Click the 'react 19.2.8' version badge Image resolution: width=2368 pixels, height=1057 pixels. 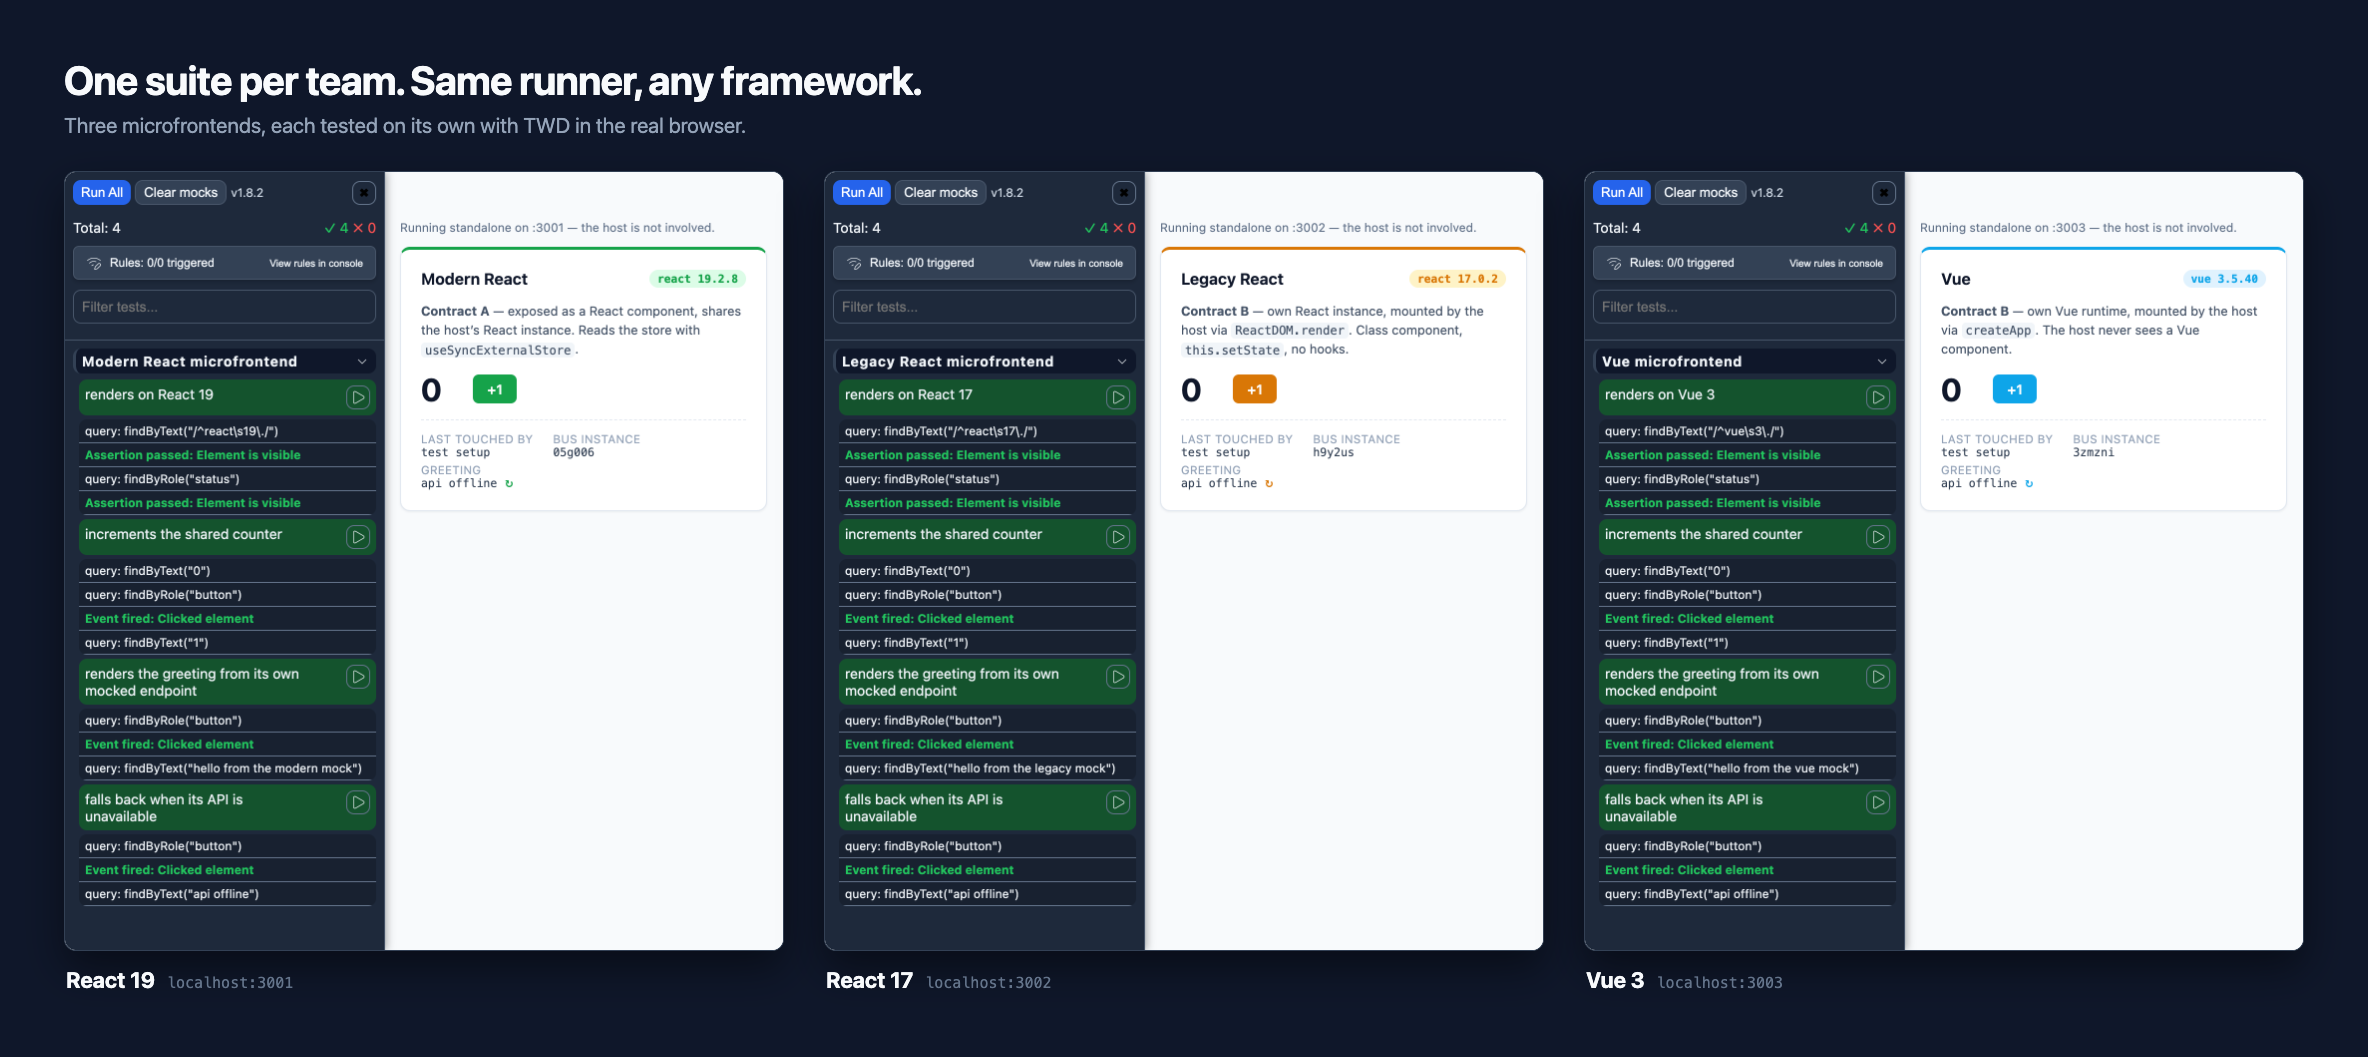(x=698, y=279)
